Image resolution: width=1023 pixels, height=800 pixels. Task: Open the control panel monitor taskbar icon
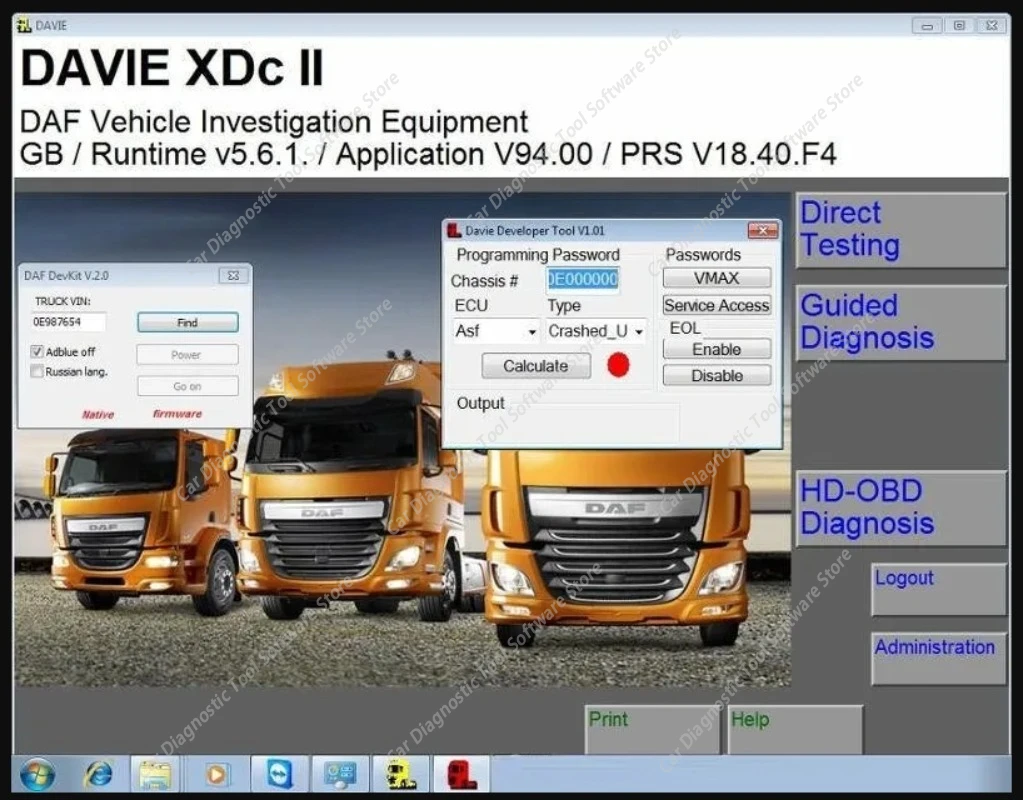pyautogui.click(x=340, y=775)
